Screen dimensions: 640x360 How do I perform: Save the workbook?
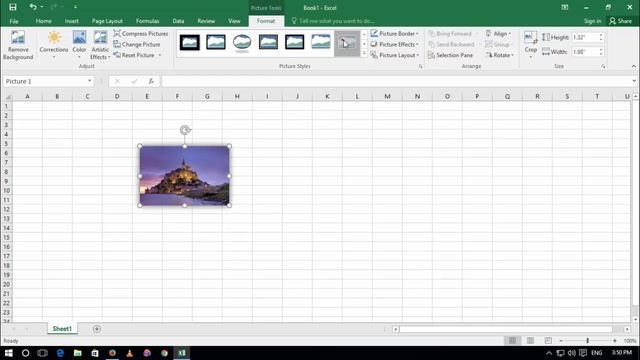tap(13, 7)
